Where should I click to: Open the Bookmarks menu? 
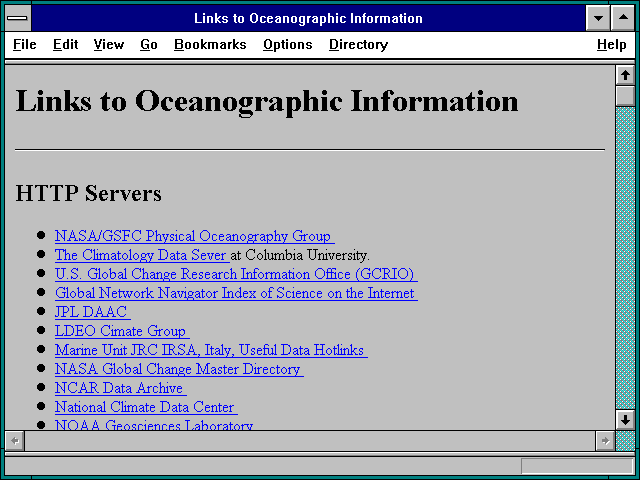(210, 44)
